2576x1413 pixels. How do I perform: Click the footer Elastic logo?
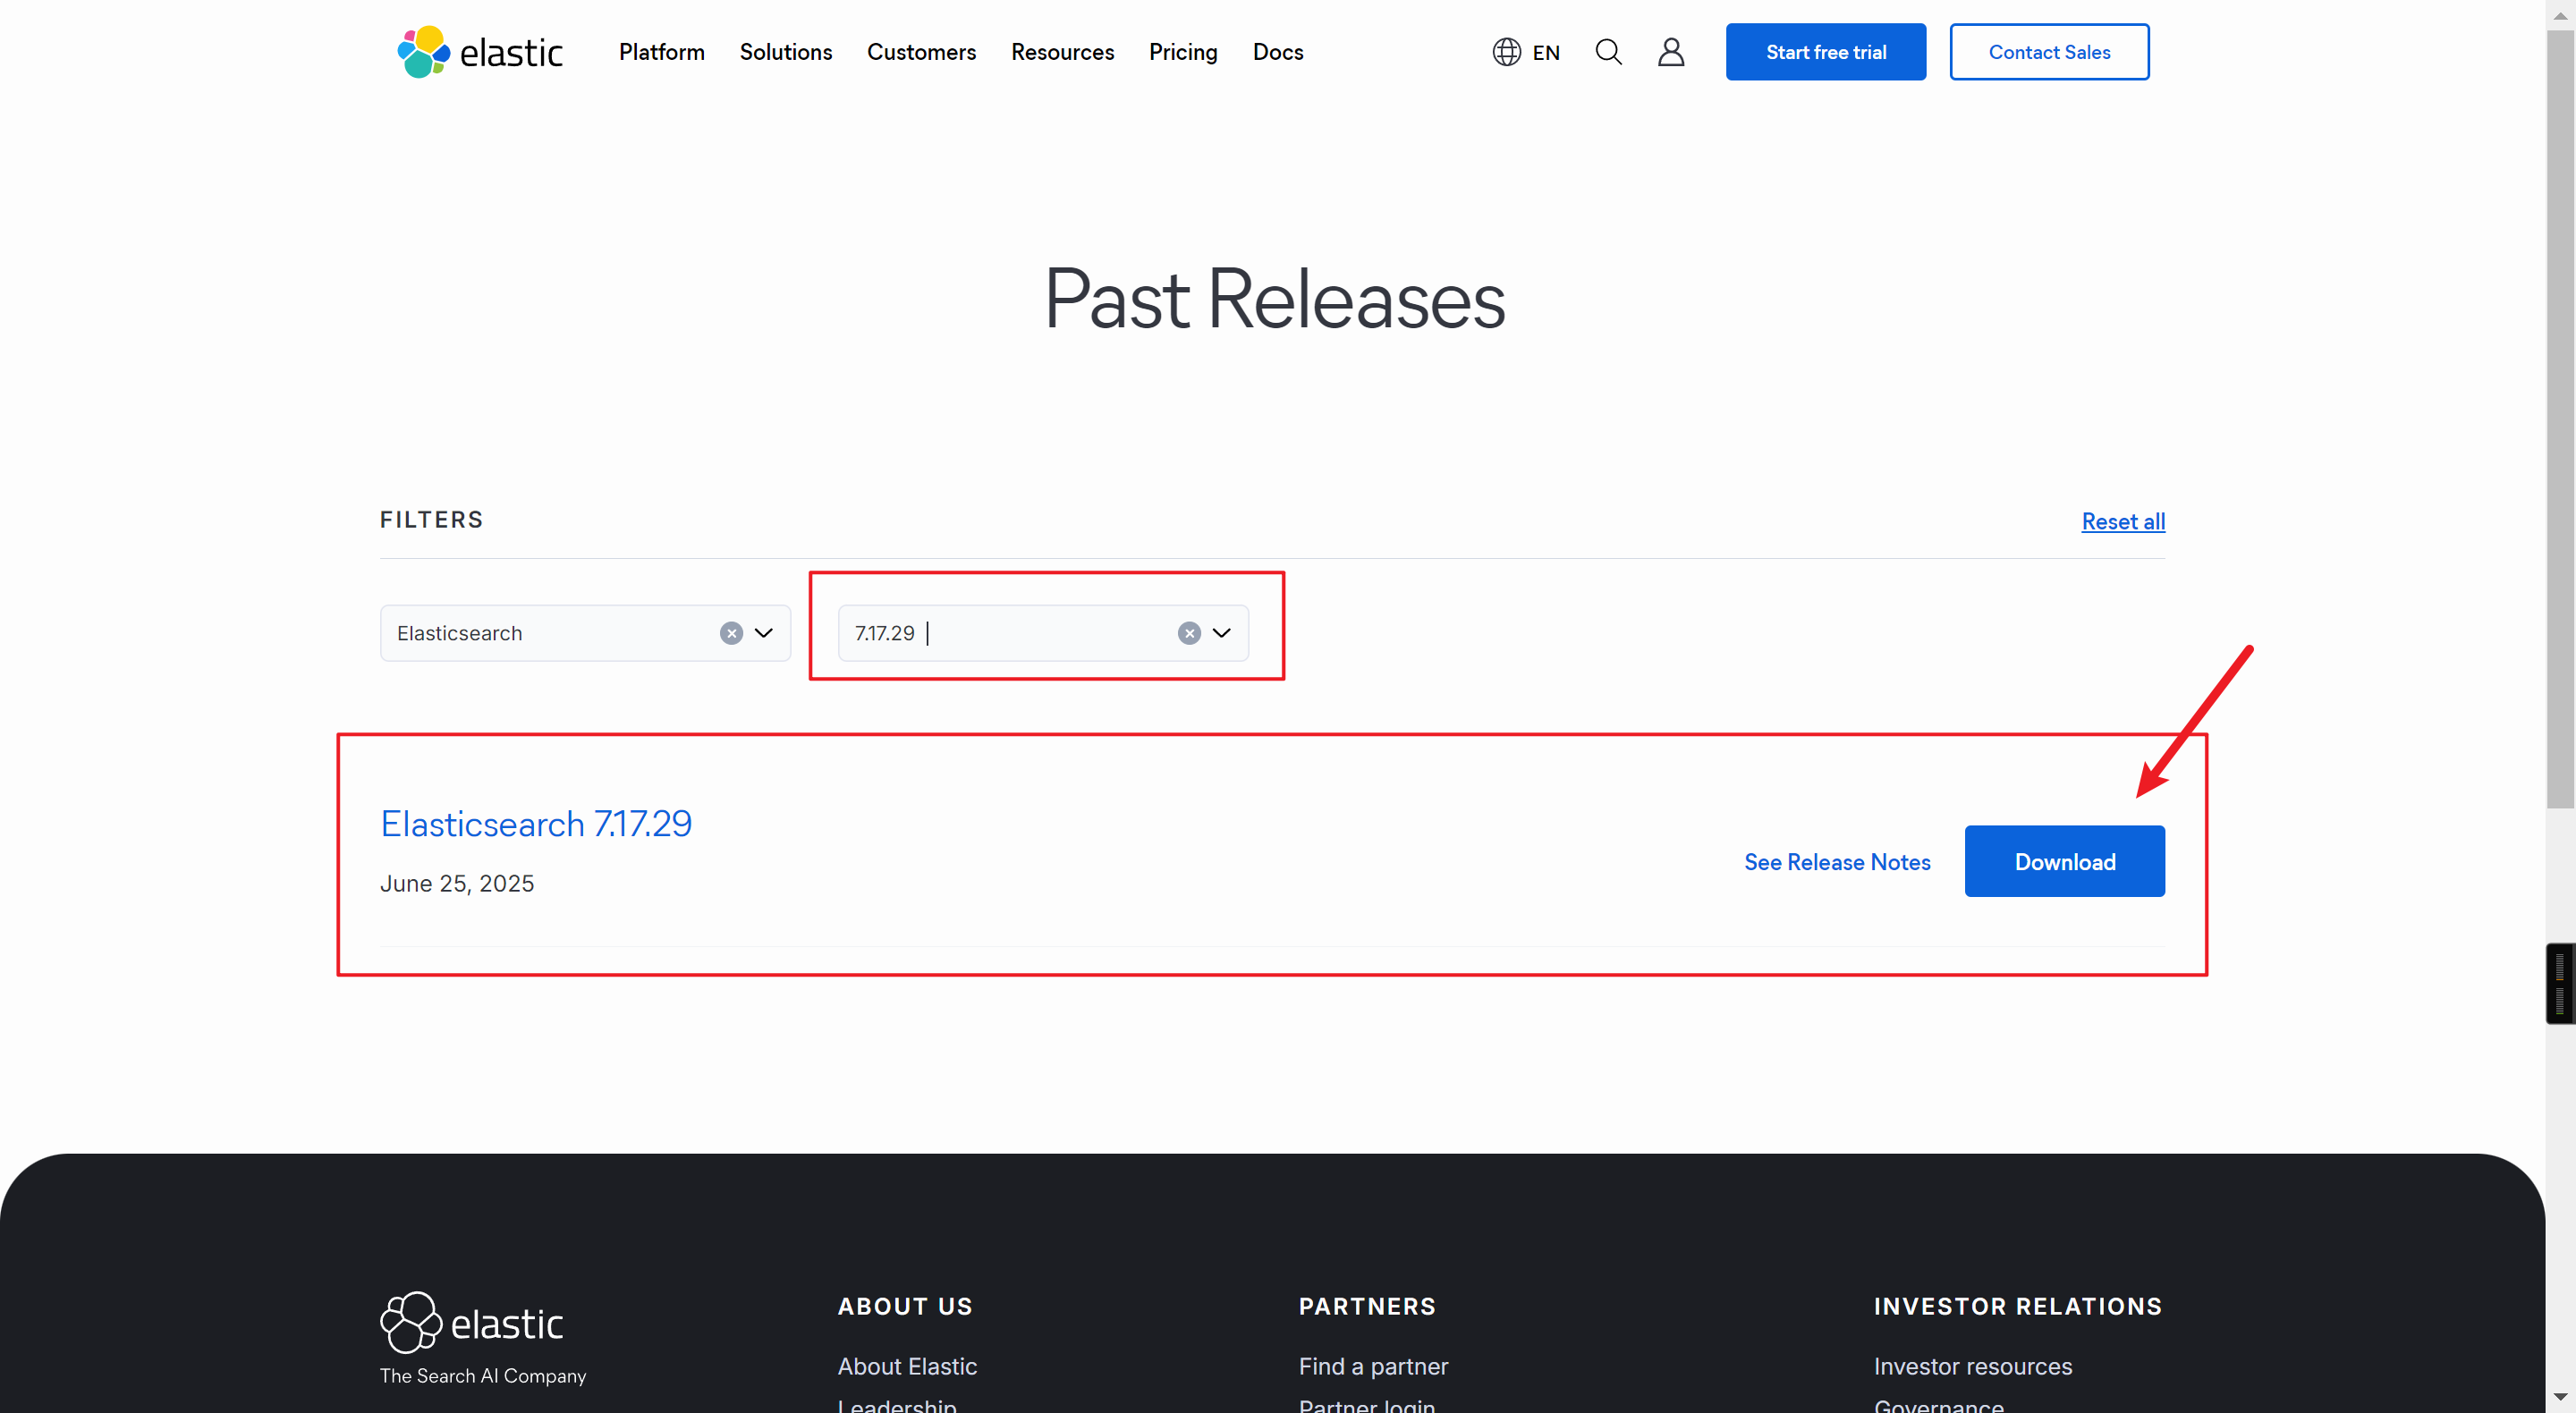point(471,1322)
